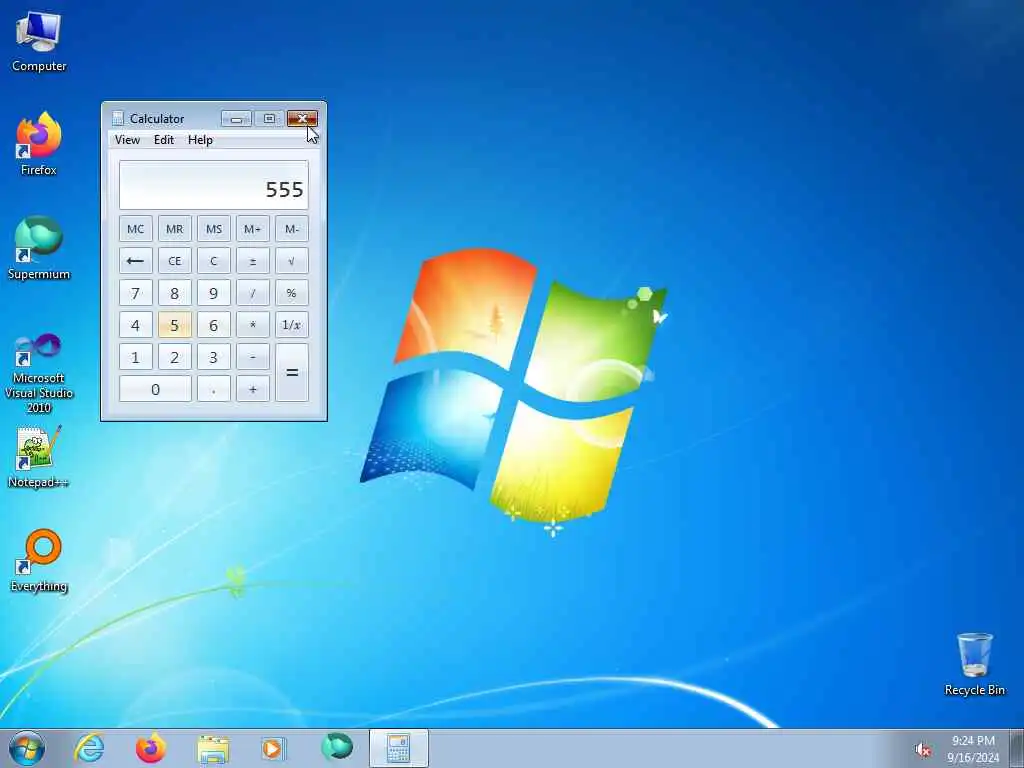1024x768 pixels.
Task: Click the Calculator title bar icon
Action: [x=118, y=118]
